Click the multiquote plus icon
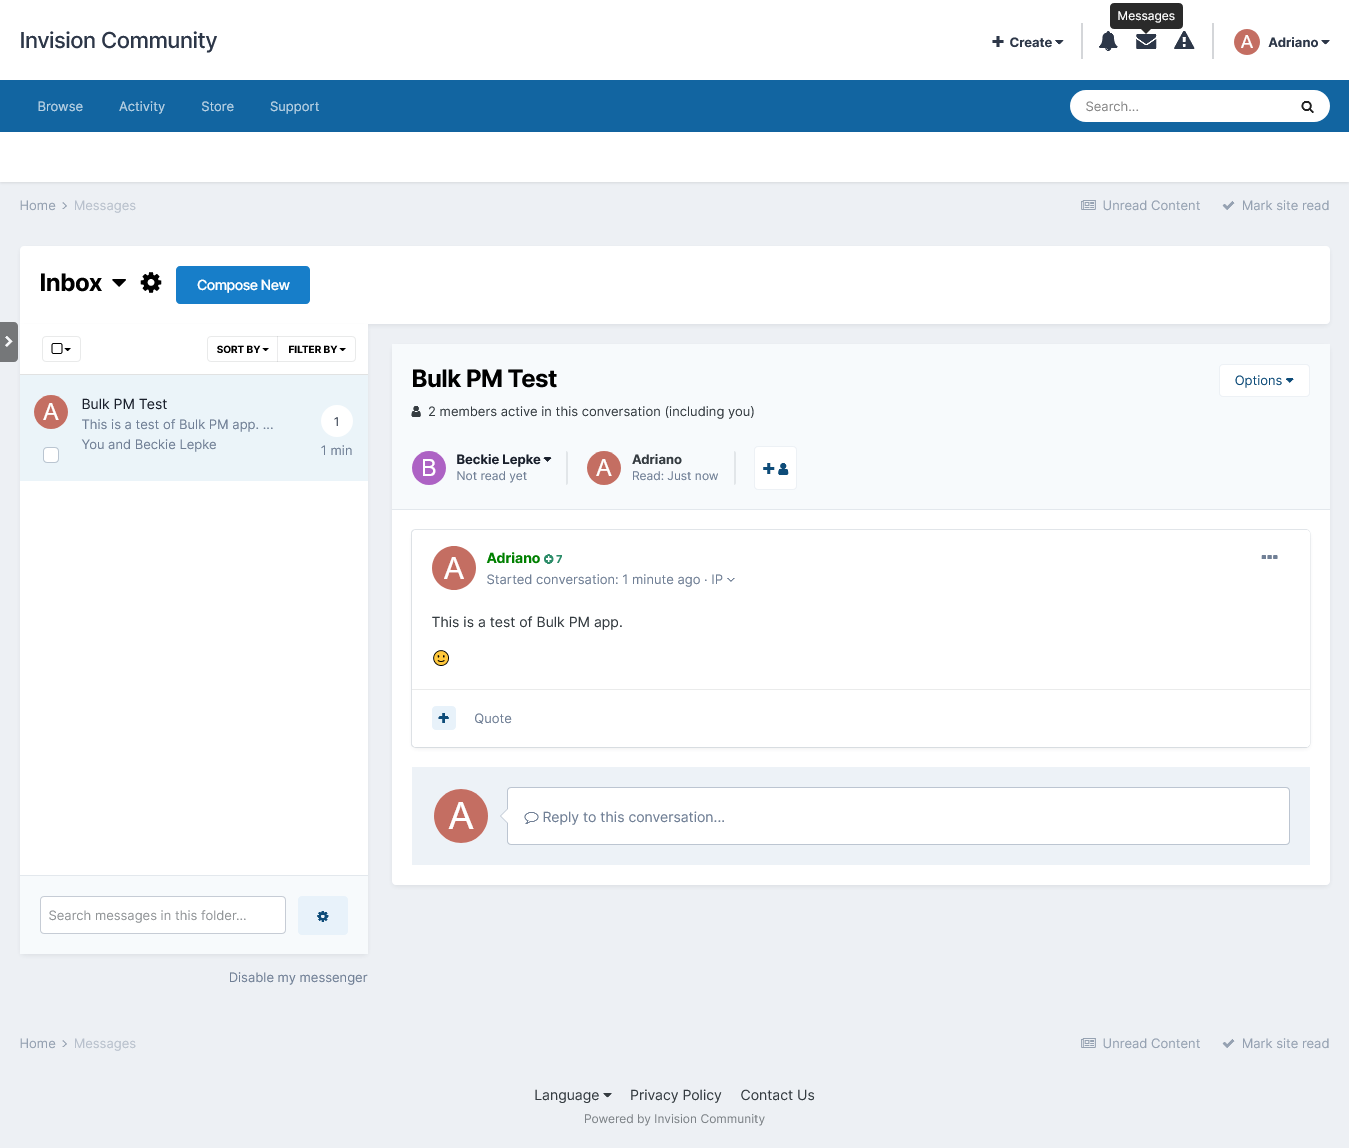This screenshot has width=1349, height=1148. click(444, 718)
